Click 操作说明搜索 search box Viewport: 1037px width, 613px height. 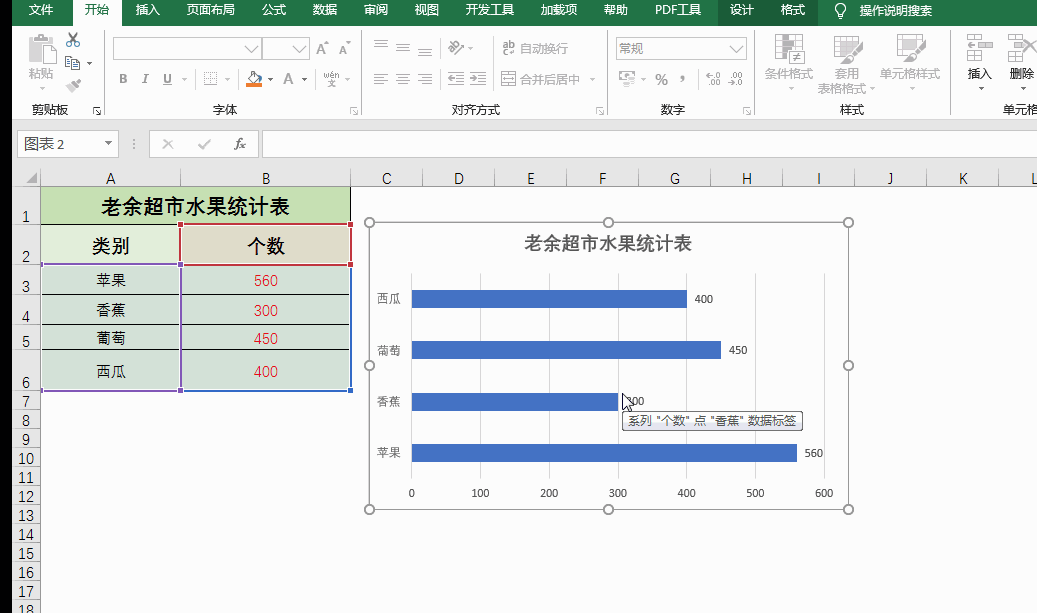895,11
